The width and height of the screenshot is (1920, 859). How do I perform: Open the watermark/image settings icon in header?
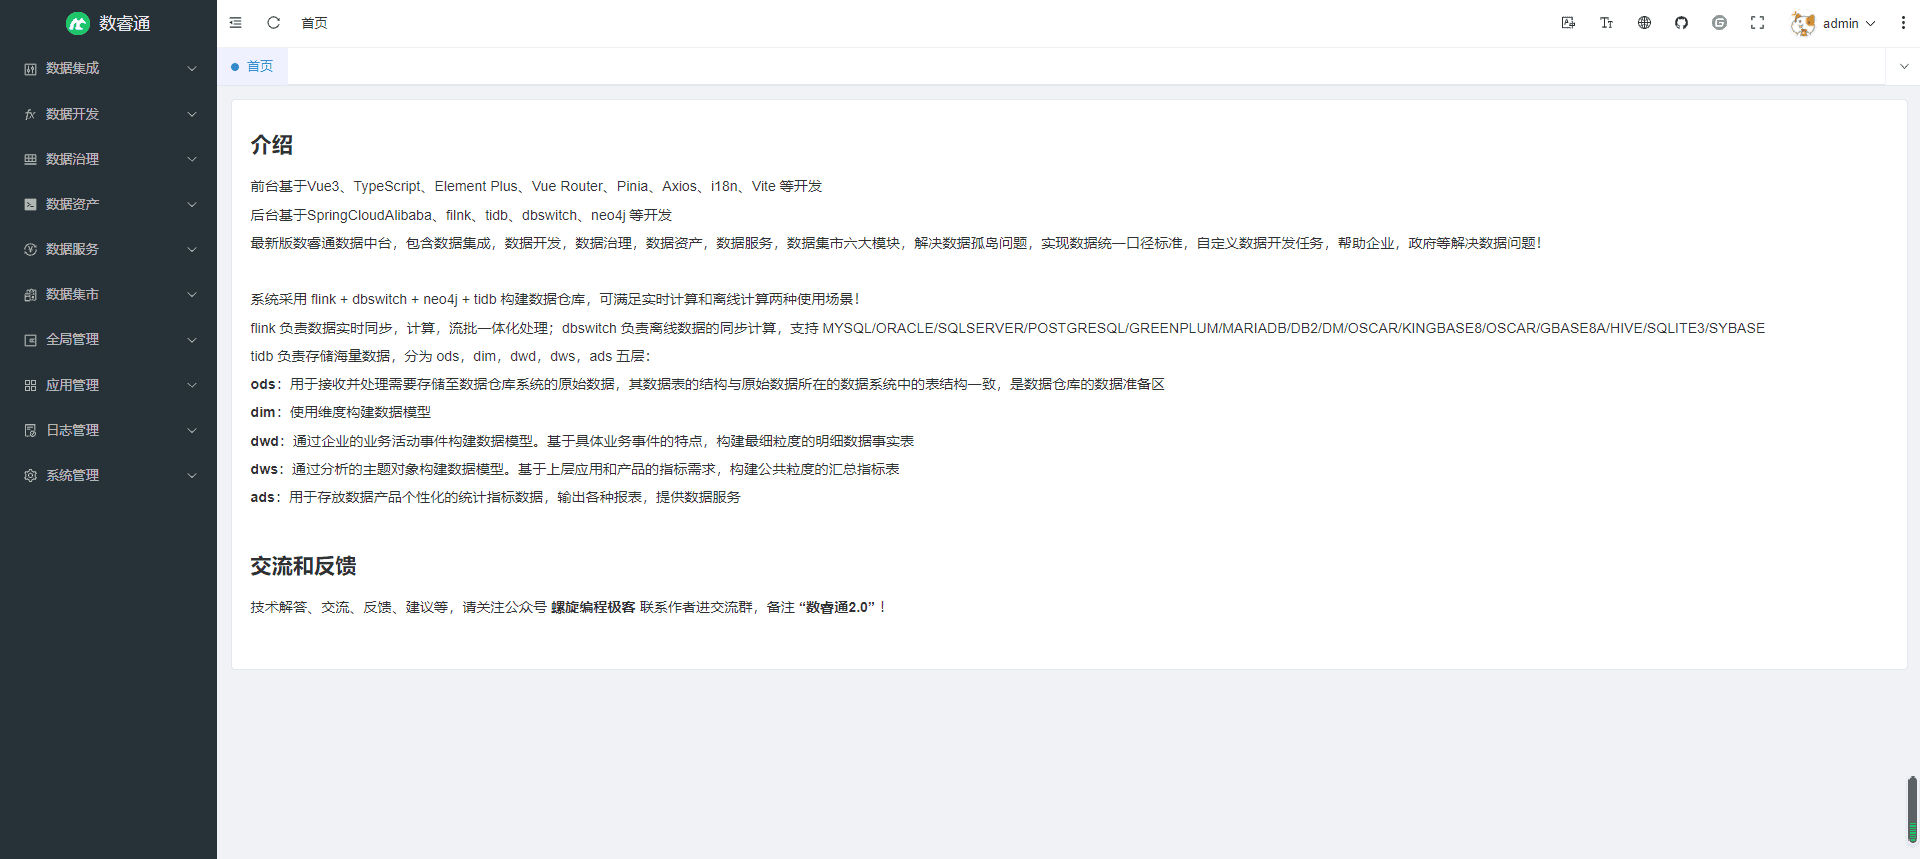1568,23
